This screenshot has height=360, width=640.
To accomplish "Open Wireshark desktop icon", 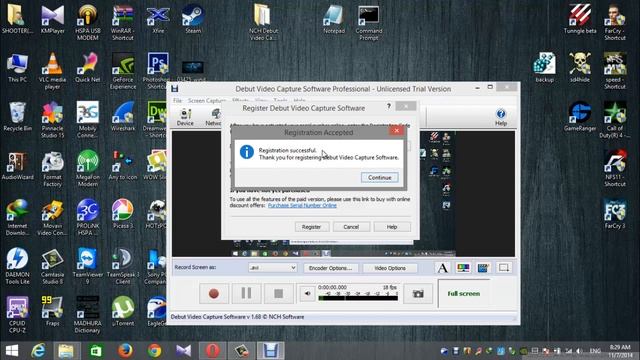I will pyautogui.click(x=123, y=117).
